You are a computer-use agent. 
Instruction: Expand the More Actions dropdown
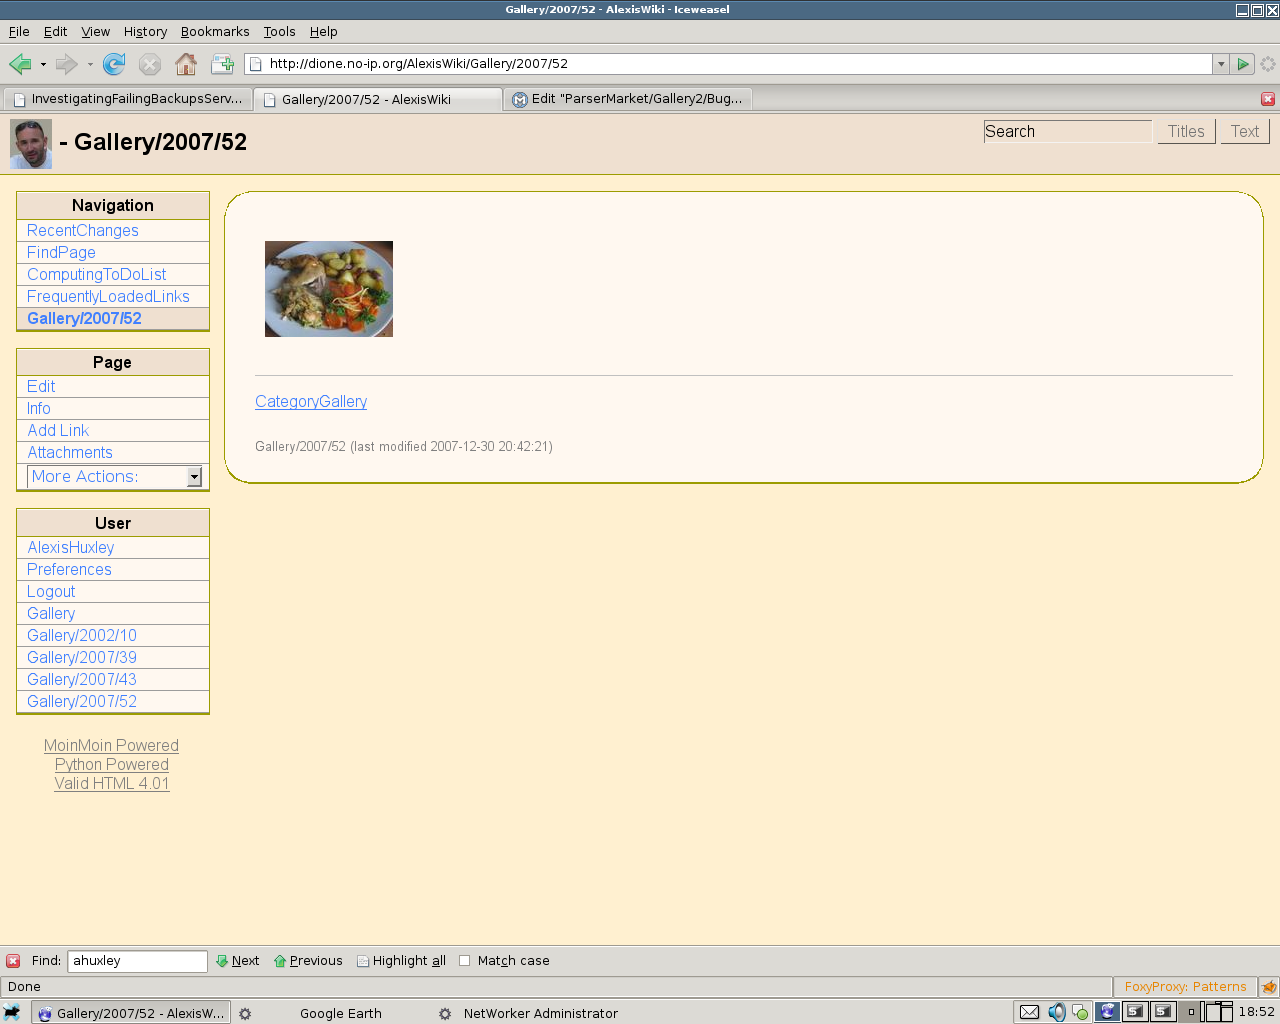pos(194,477)
